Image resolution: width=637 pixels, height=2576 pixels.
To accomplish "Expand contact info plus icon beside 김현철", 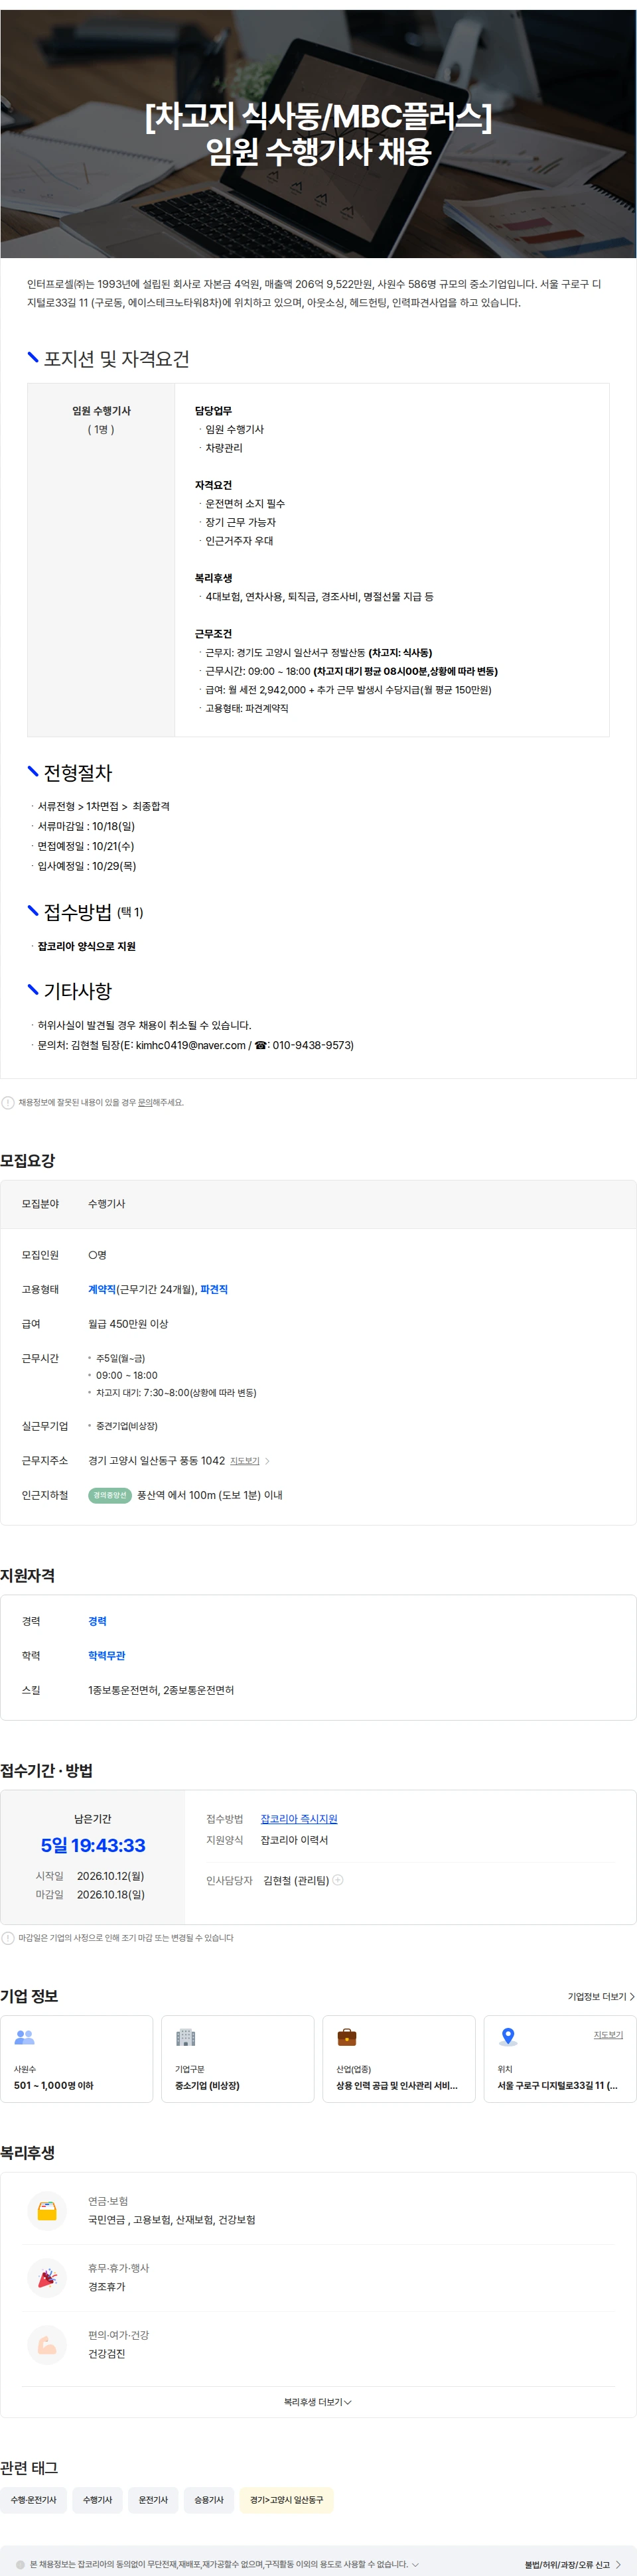I will [338, 1880].
